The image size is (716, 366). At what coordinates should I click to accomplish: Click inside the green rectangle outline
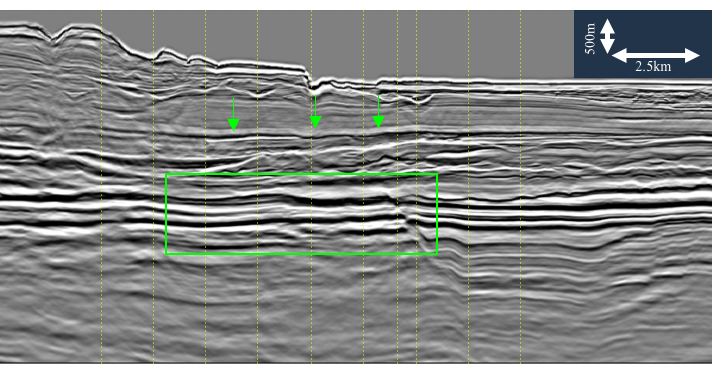point(301,214)
